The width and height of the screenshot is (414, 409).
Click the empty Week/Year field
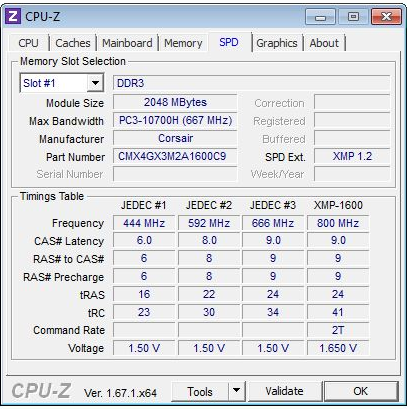coord(352,174)
